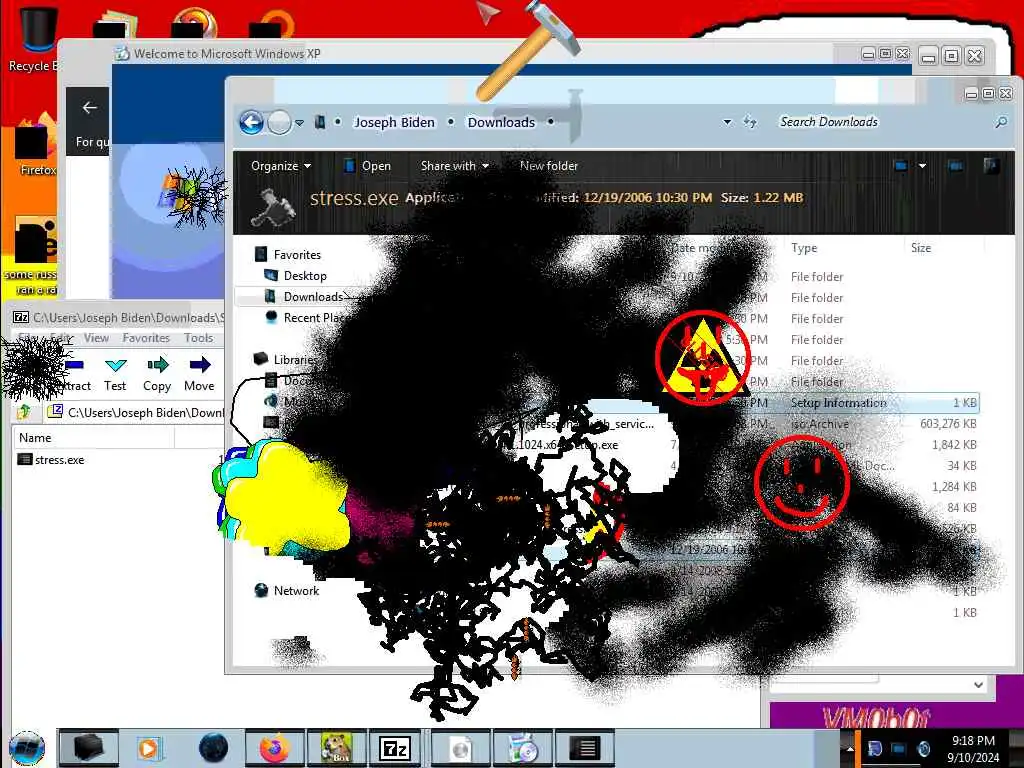The width and height of the screenshot is (1024, 768).
Task: Open the Favorites menu in 7-Zip
Action: tap(146, 338)
